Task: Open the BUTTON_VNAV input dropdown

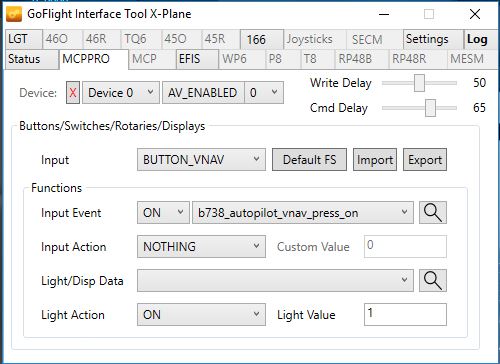Action: [201, 160]
